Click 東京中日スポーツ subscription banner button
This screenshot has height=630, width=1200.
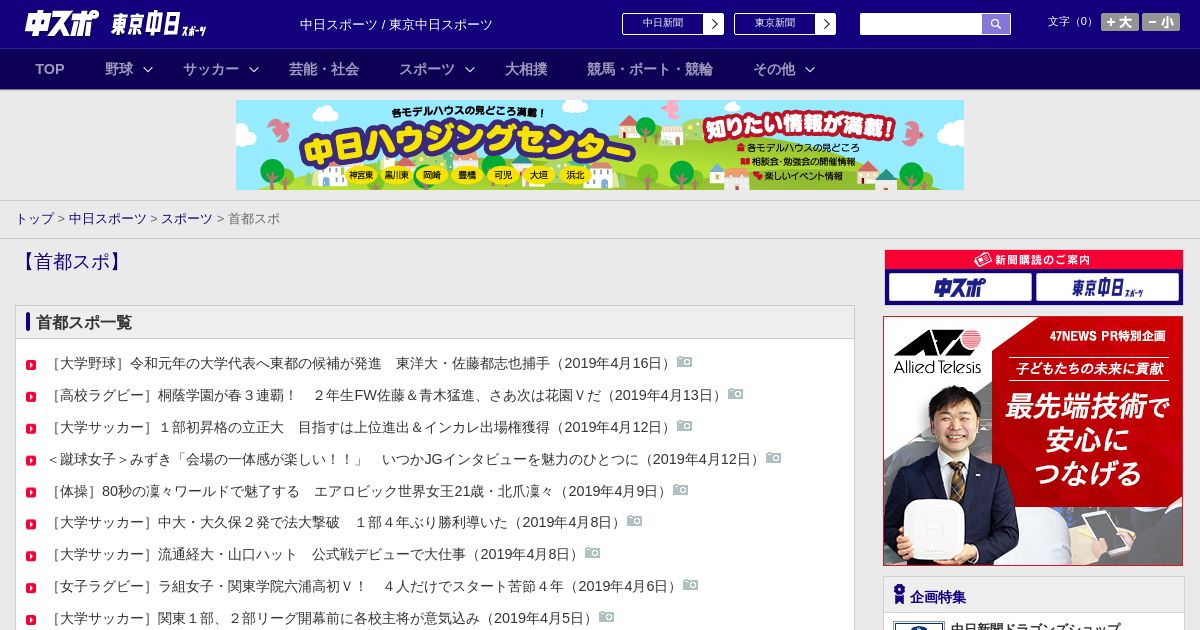pos(1108,288)
